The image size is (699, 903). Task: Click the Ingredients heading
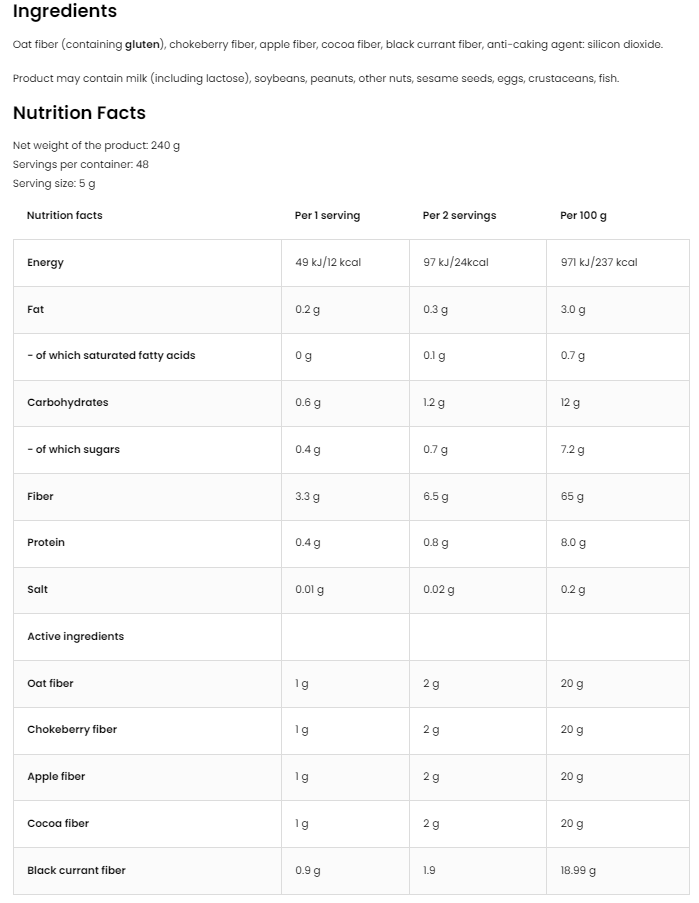coord(65,12)
